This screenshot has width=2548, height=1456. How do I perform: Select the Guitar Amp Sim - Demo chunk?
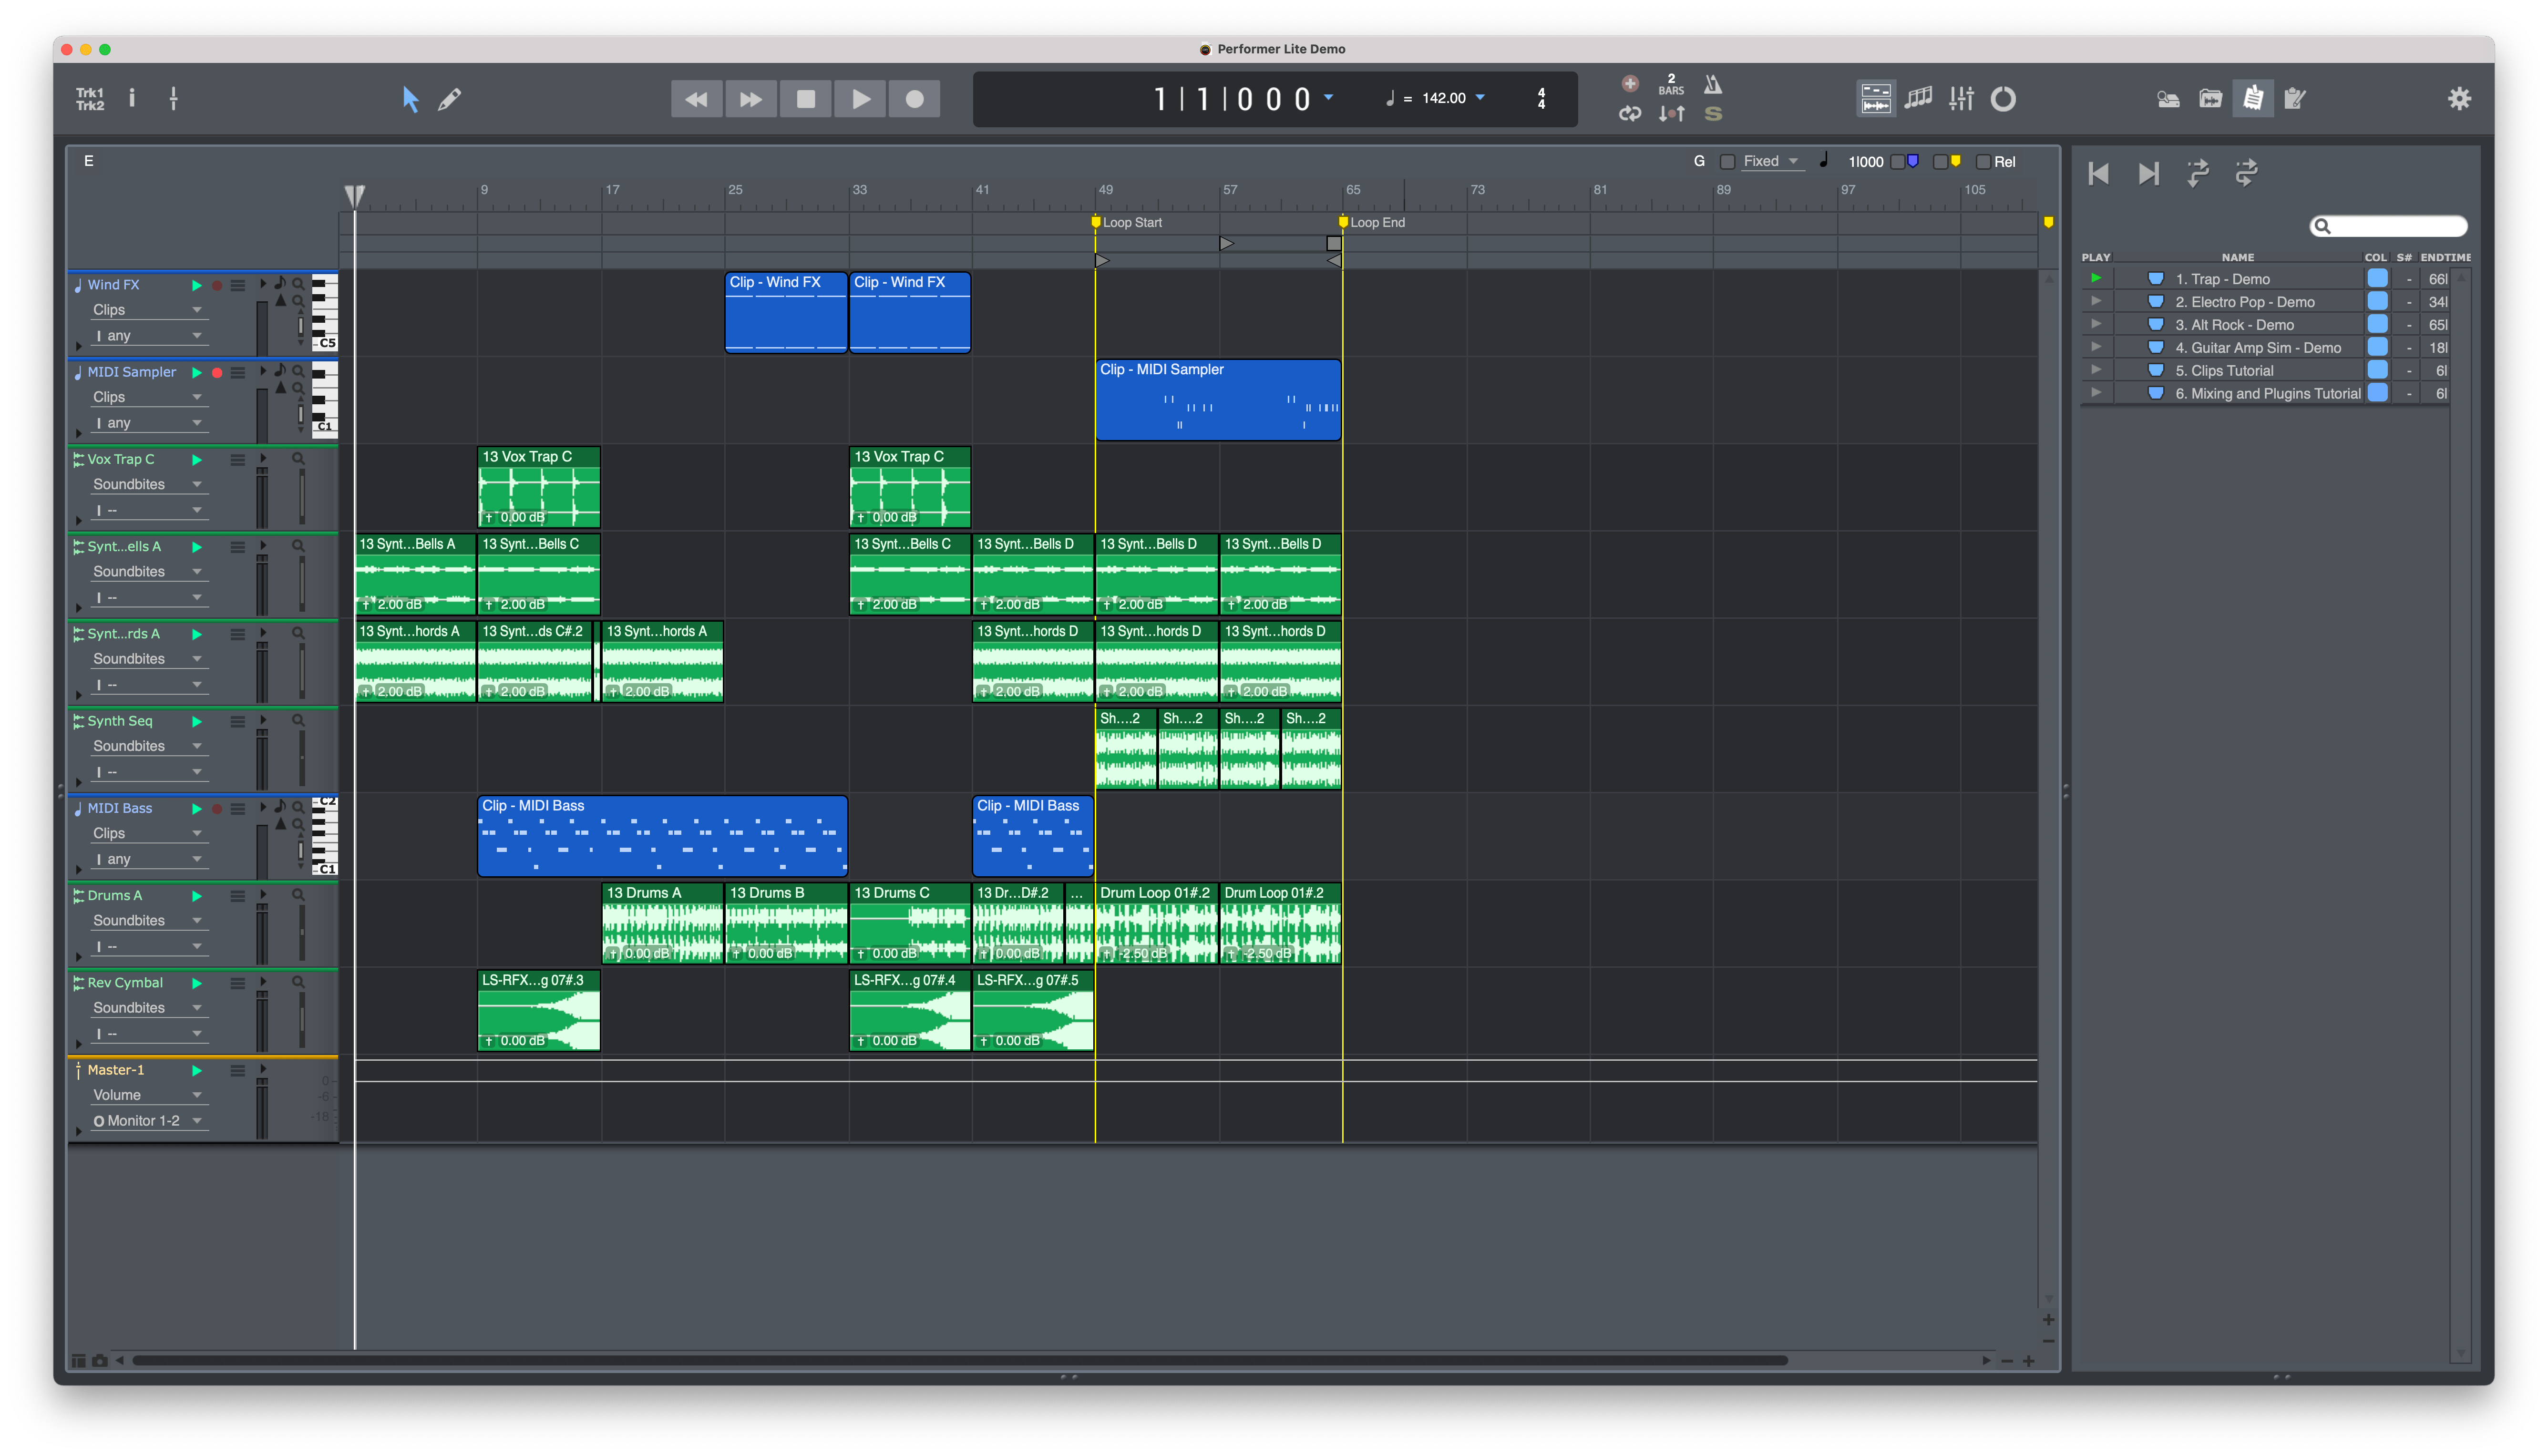click(2257, 348)
